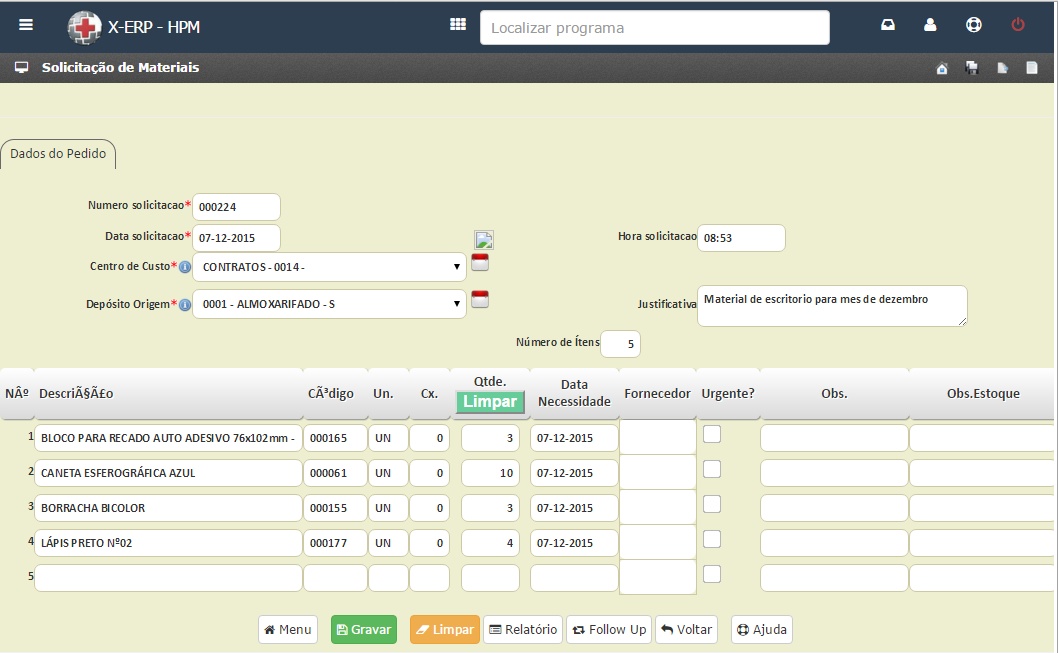The height and width of the screenshot is (653, 1058).
Task: Click the Obs.Estoque column header
Action: tap(983, 393)
